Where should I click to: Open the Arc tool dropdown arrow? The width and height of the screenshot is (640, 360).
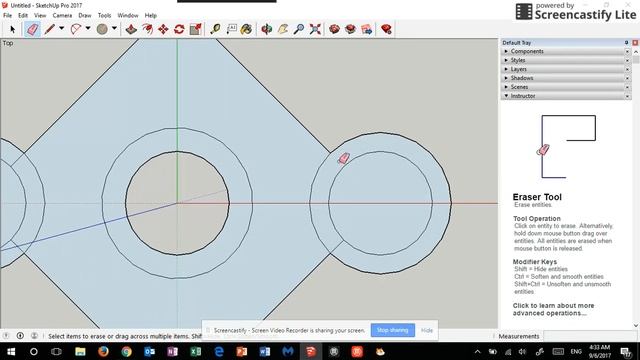pos(88,28)
